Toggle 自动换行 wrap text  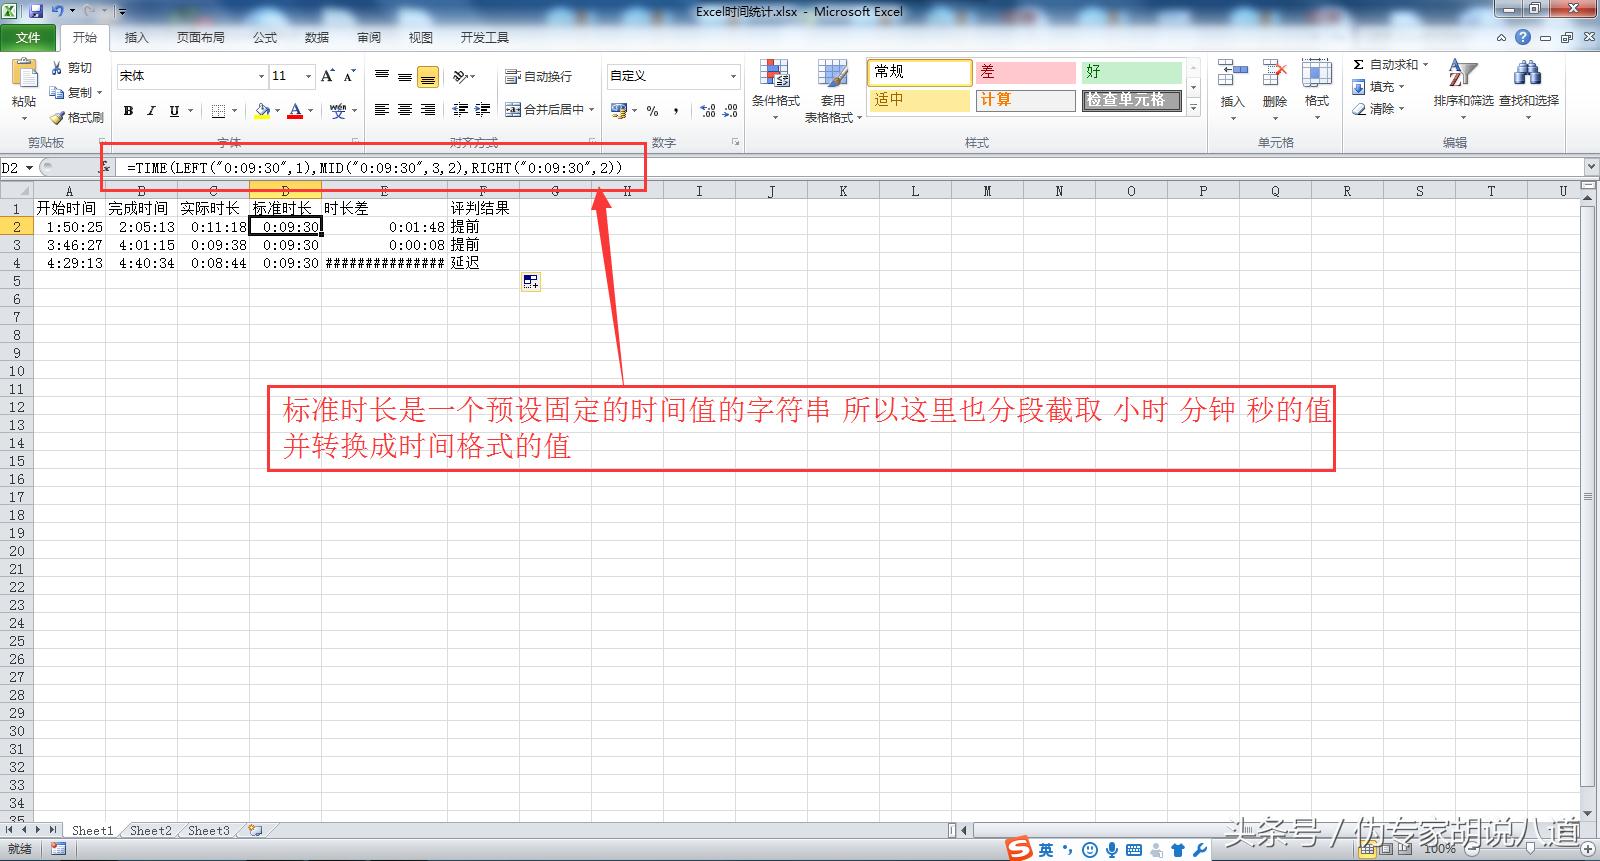pyautogui.click(x=538, y=76)
